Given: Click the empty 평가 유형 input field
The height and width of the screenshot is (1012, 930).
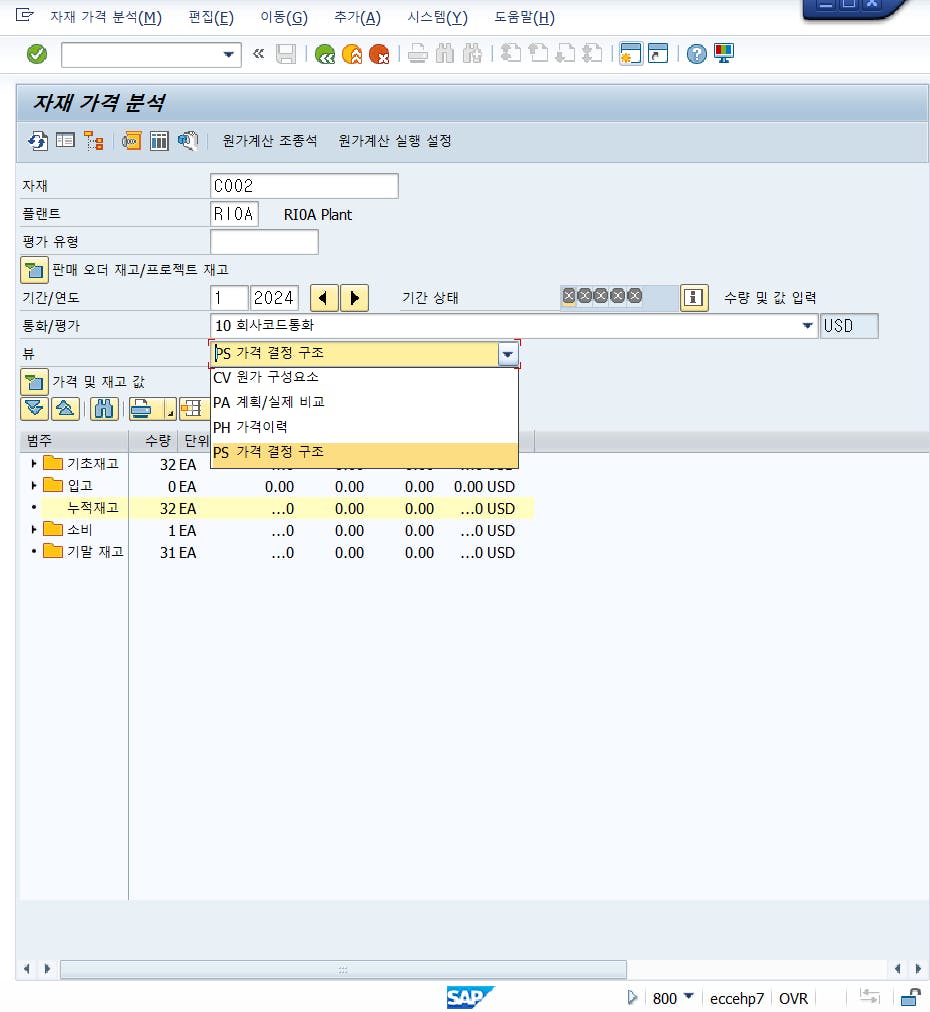Looking at the screenshot, I should pyautogui.click(x=264, y=242).
